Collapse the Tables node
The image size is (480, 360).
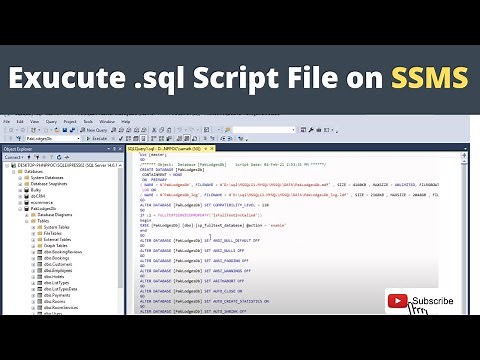(27, 221)
